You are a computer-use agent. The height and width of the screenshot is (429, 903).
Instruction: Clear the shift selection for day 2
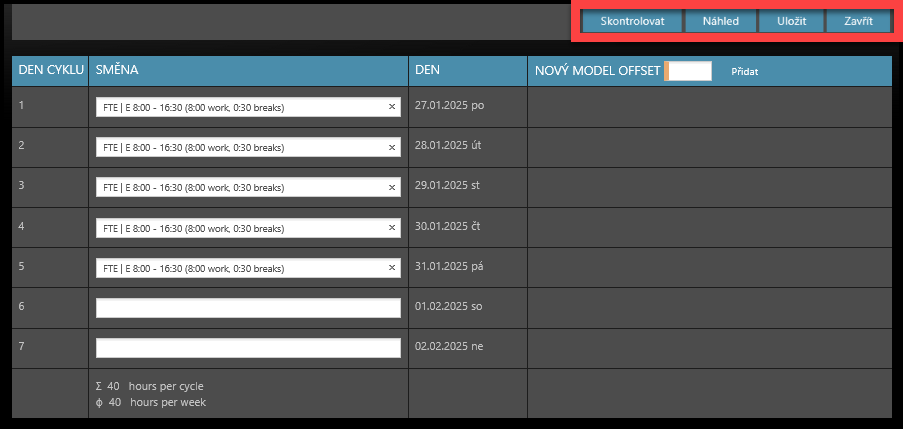point(392,148)
